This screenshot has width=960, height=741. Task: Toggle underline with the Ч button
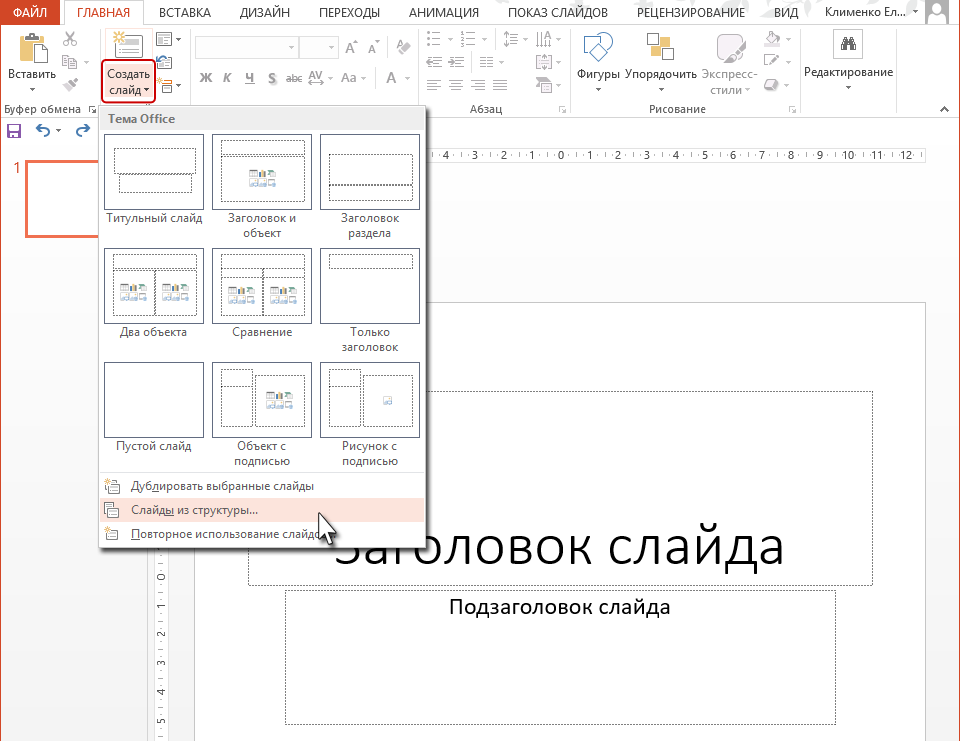249,78
